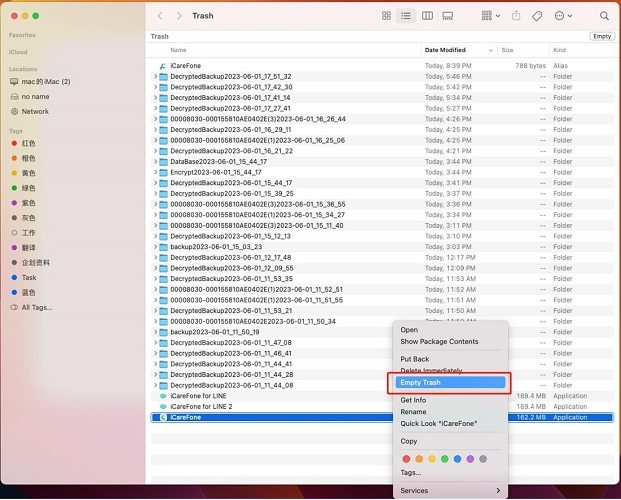Image resolution: width=621 pixels, height=500 pixels.
Task: Switch to gallery view
Action: coord(448,16)
